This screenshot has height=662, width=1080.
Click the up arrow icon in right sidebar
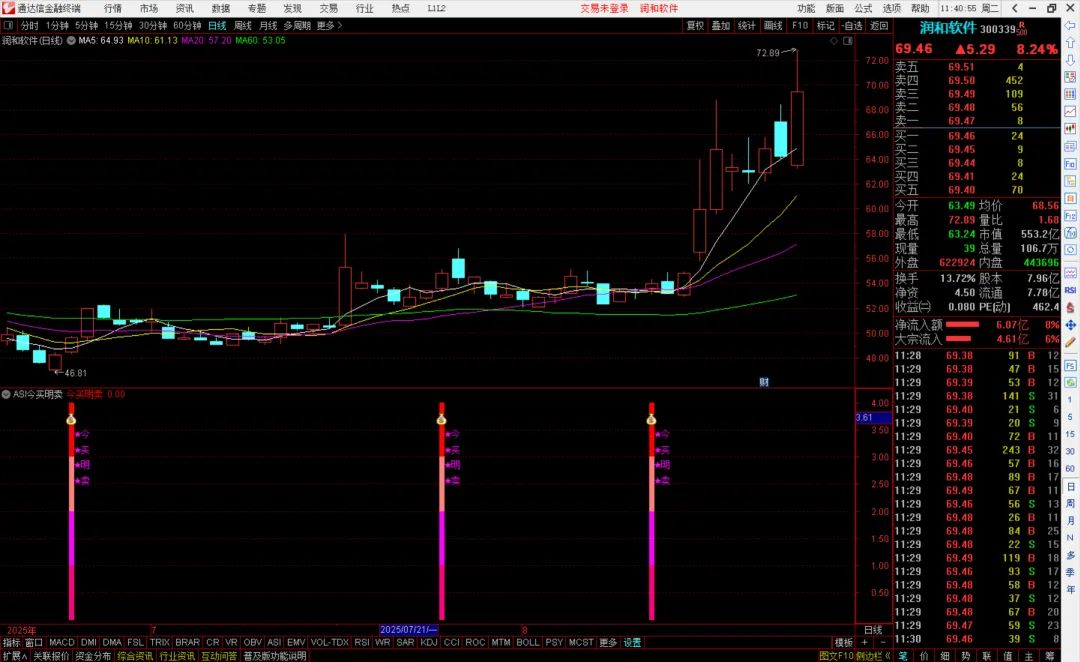1070,43
